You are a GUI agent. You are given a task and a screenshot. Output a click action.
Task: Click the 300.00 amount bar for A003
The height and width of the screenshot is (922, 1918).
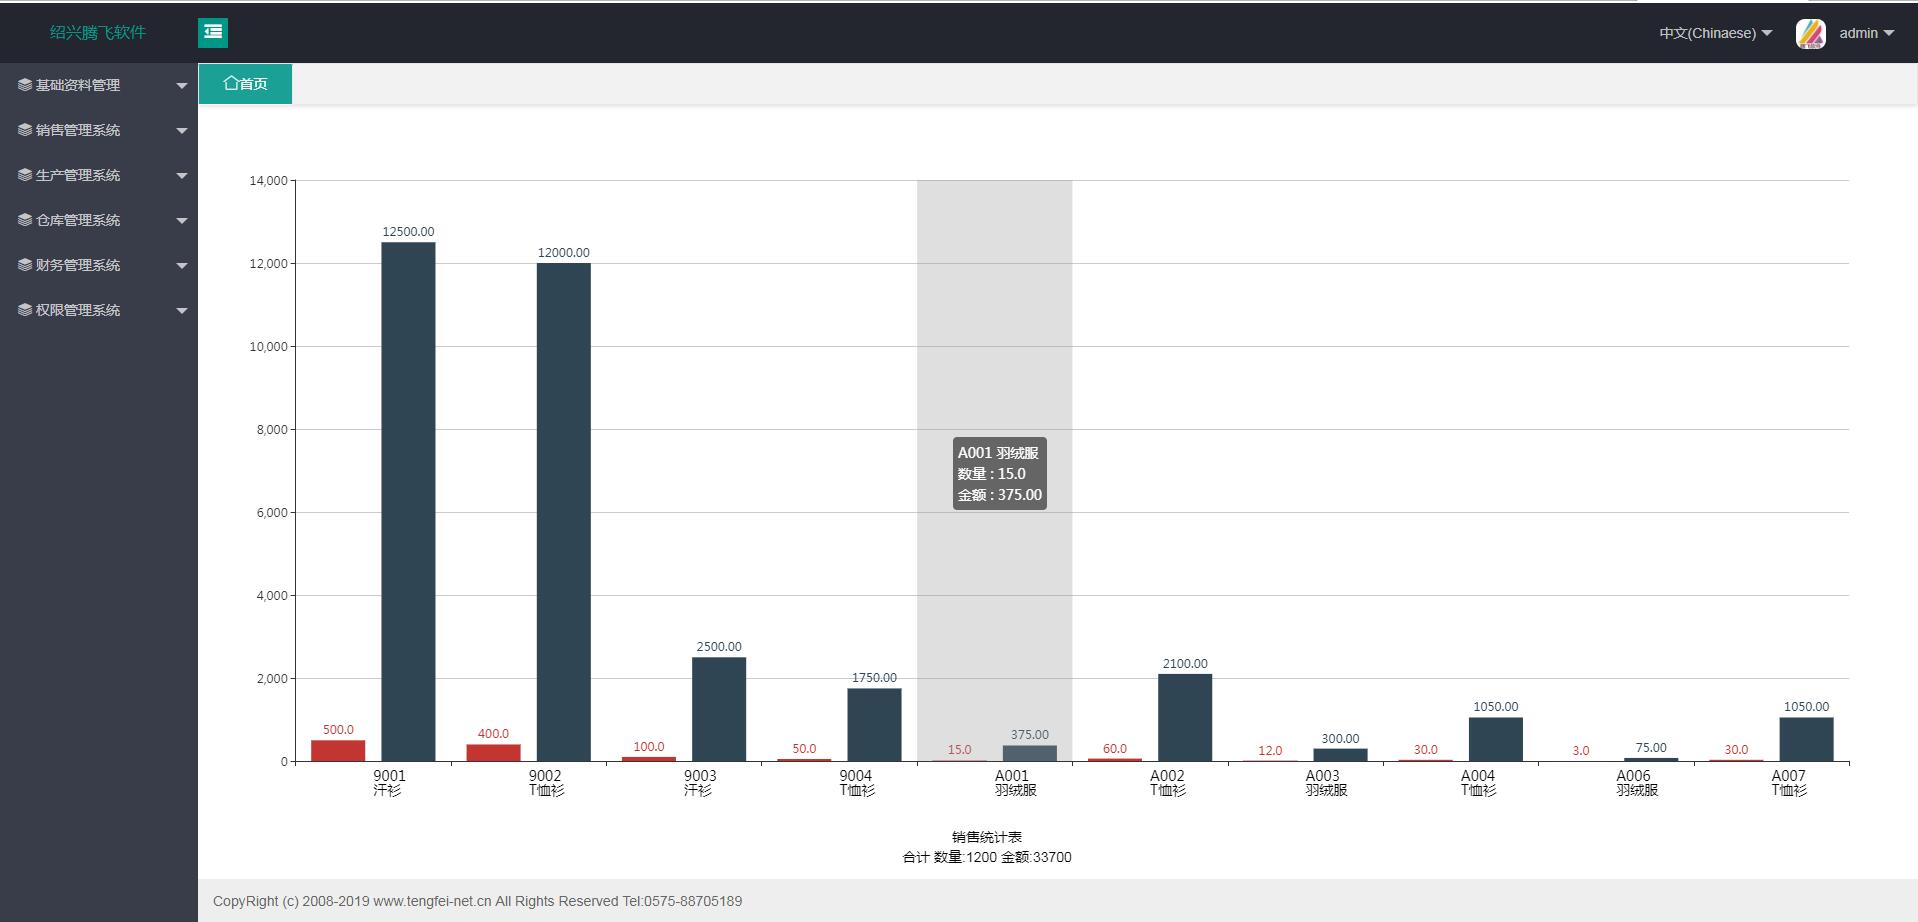point(1340,755)
